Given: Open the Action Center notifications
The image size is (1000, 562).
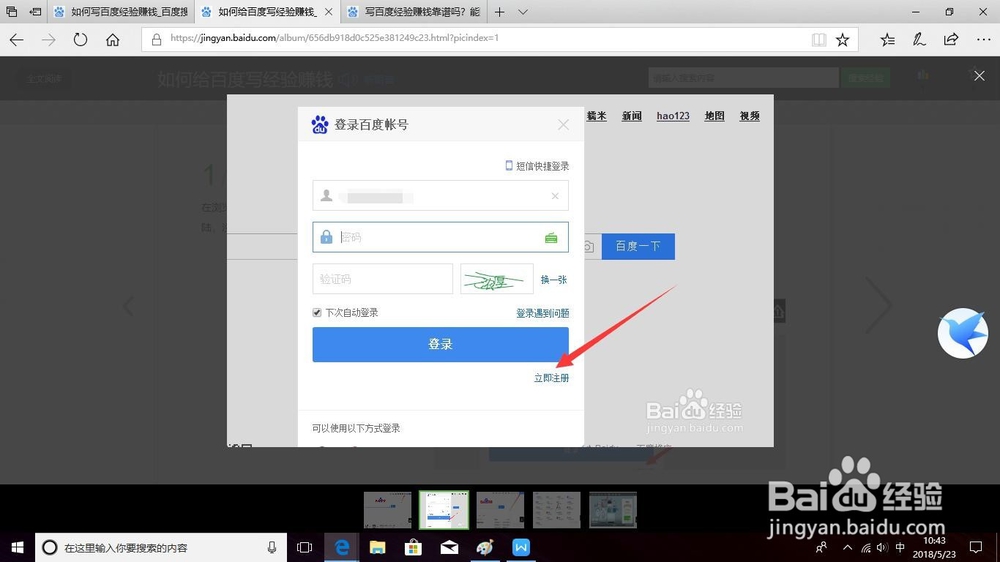Looking at the screenshot, I should 976,547.
